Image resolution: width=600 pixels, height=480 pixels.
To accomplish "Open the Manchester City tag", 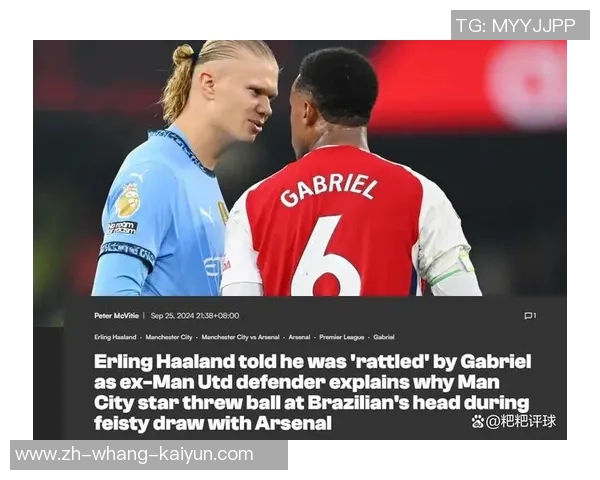I will click(169, 337).
